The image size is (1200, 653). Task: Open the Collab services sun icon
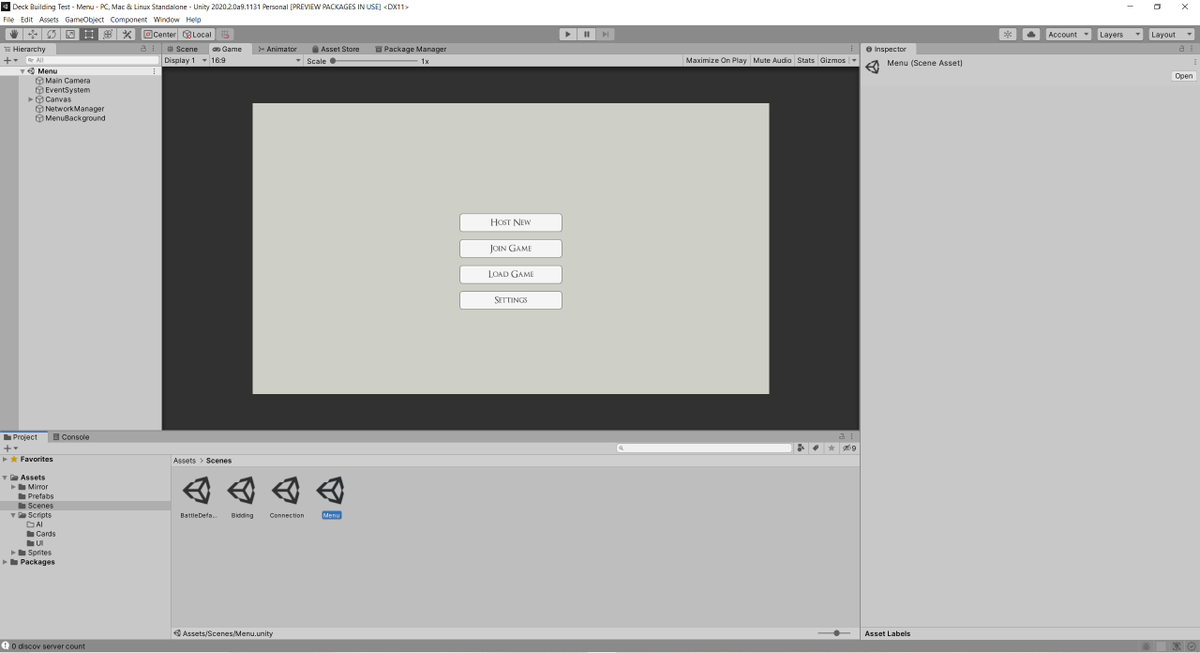click(1008, 34)
